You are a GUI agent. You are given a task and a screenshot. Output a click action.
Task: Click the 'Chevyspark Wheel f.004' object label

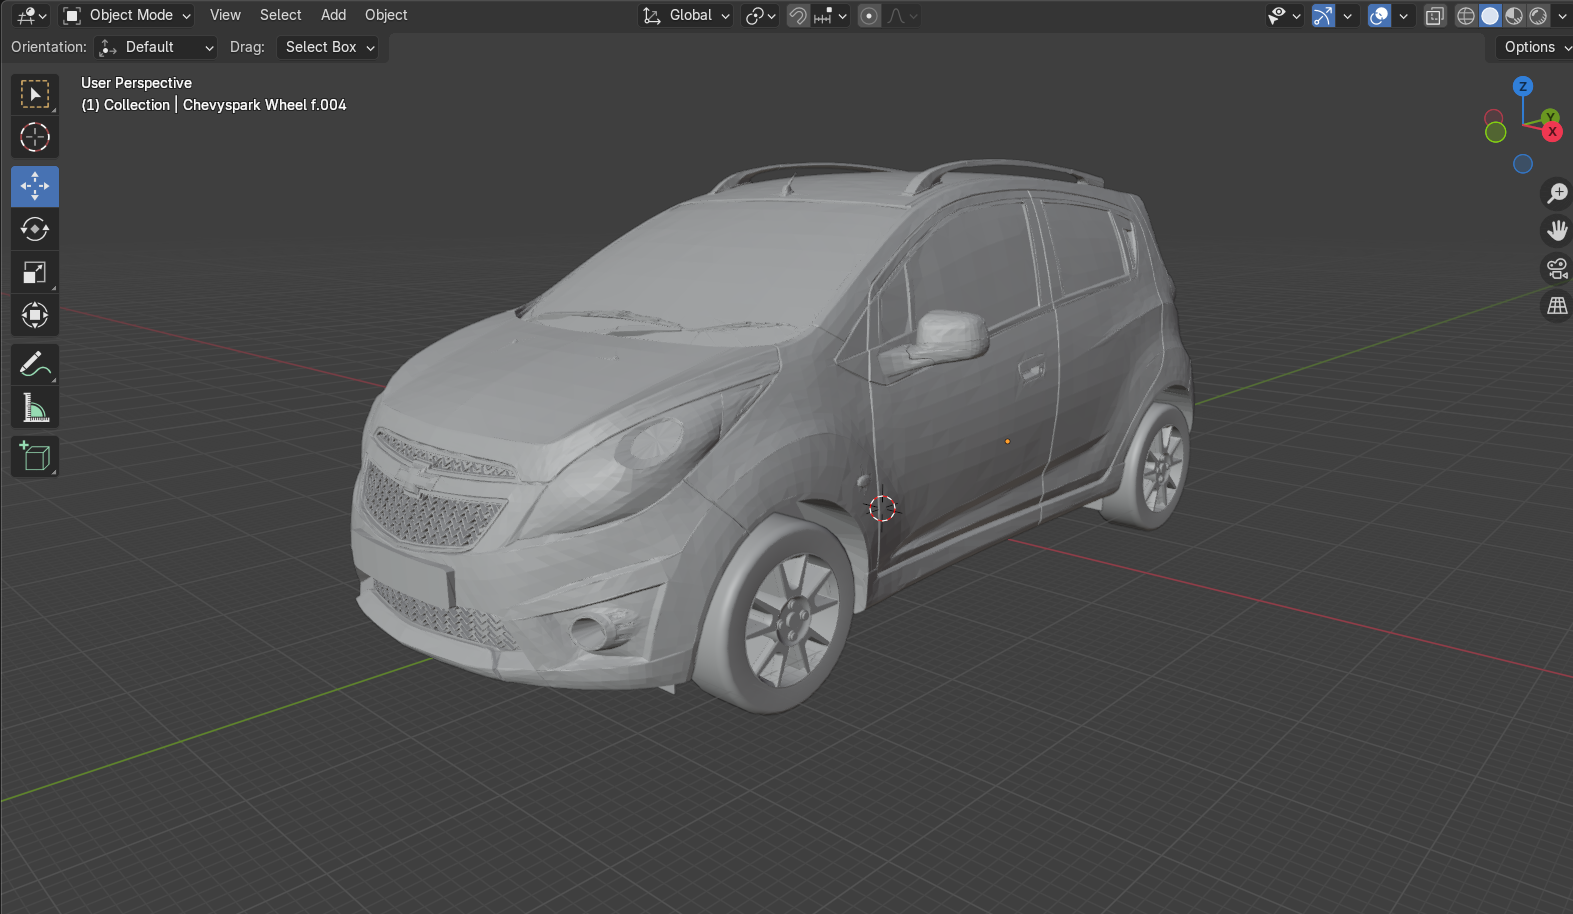(x=265, y=105)
